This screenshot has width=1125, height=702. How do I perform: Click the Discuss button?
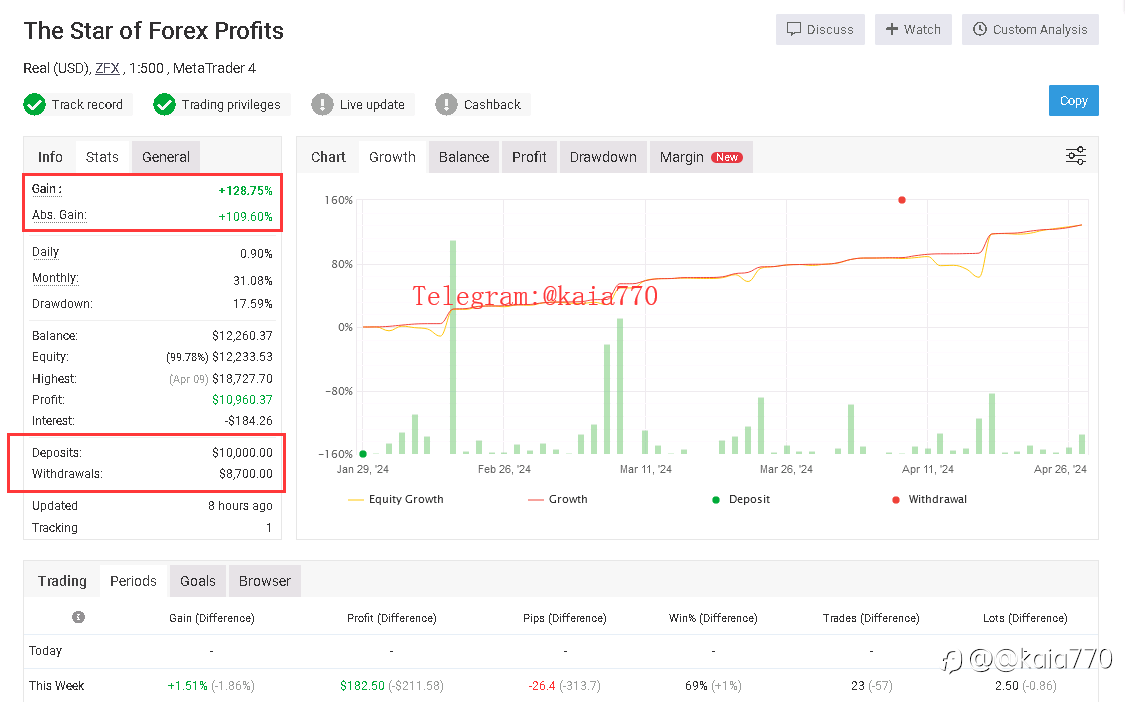pyautogui.click(x=820, y=29)
